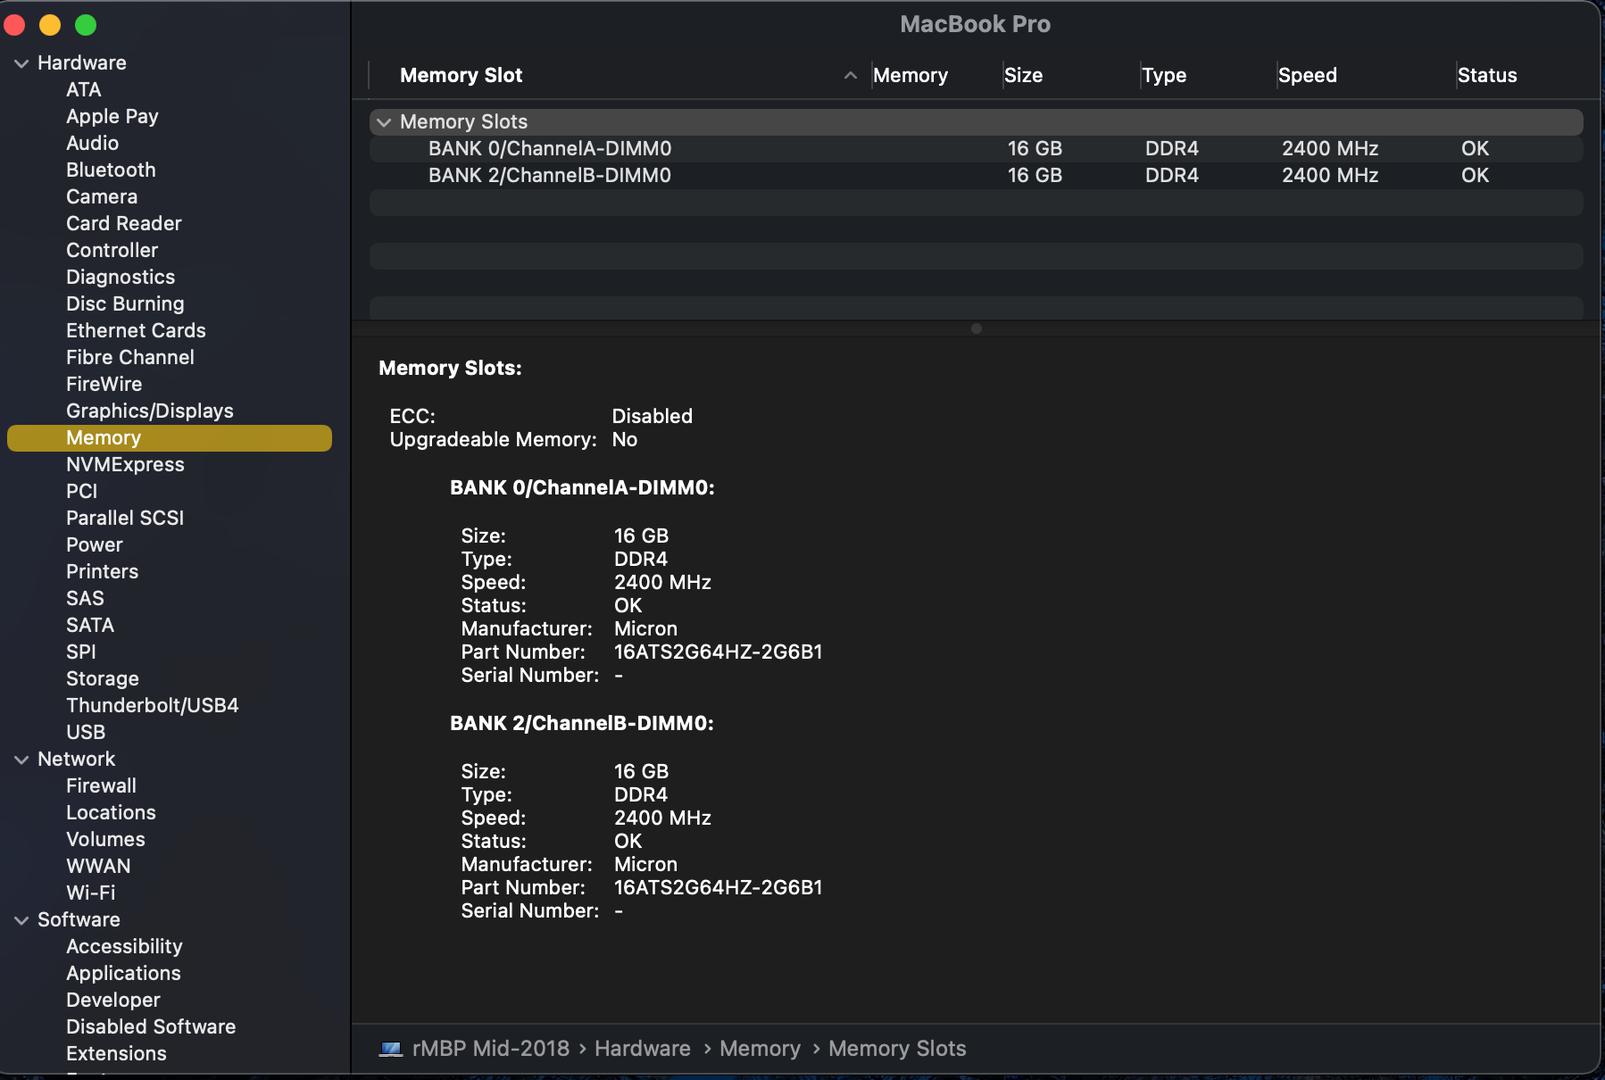Open Disabled Software entry
This screenshot has width=1605, height=1080.
(151, 1027)
